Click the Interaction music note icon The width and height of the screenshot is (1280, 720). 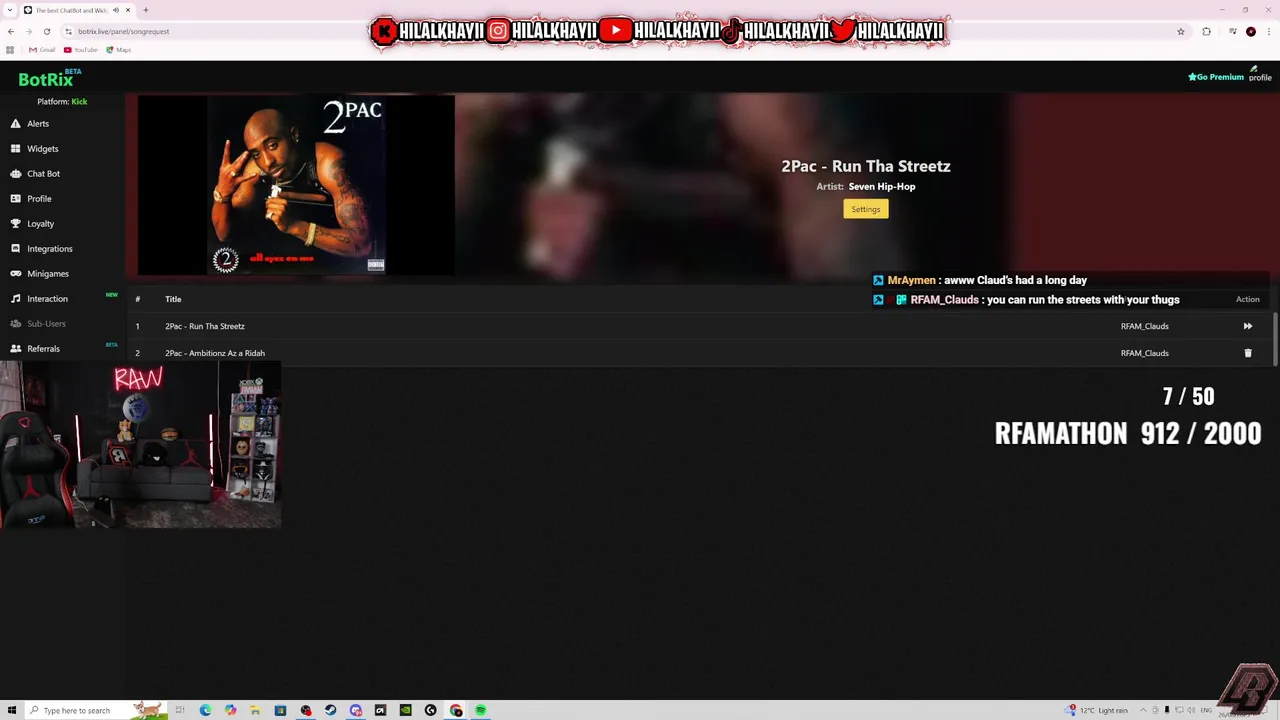(x=16, y=299)
